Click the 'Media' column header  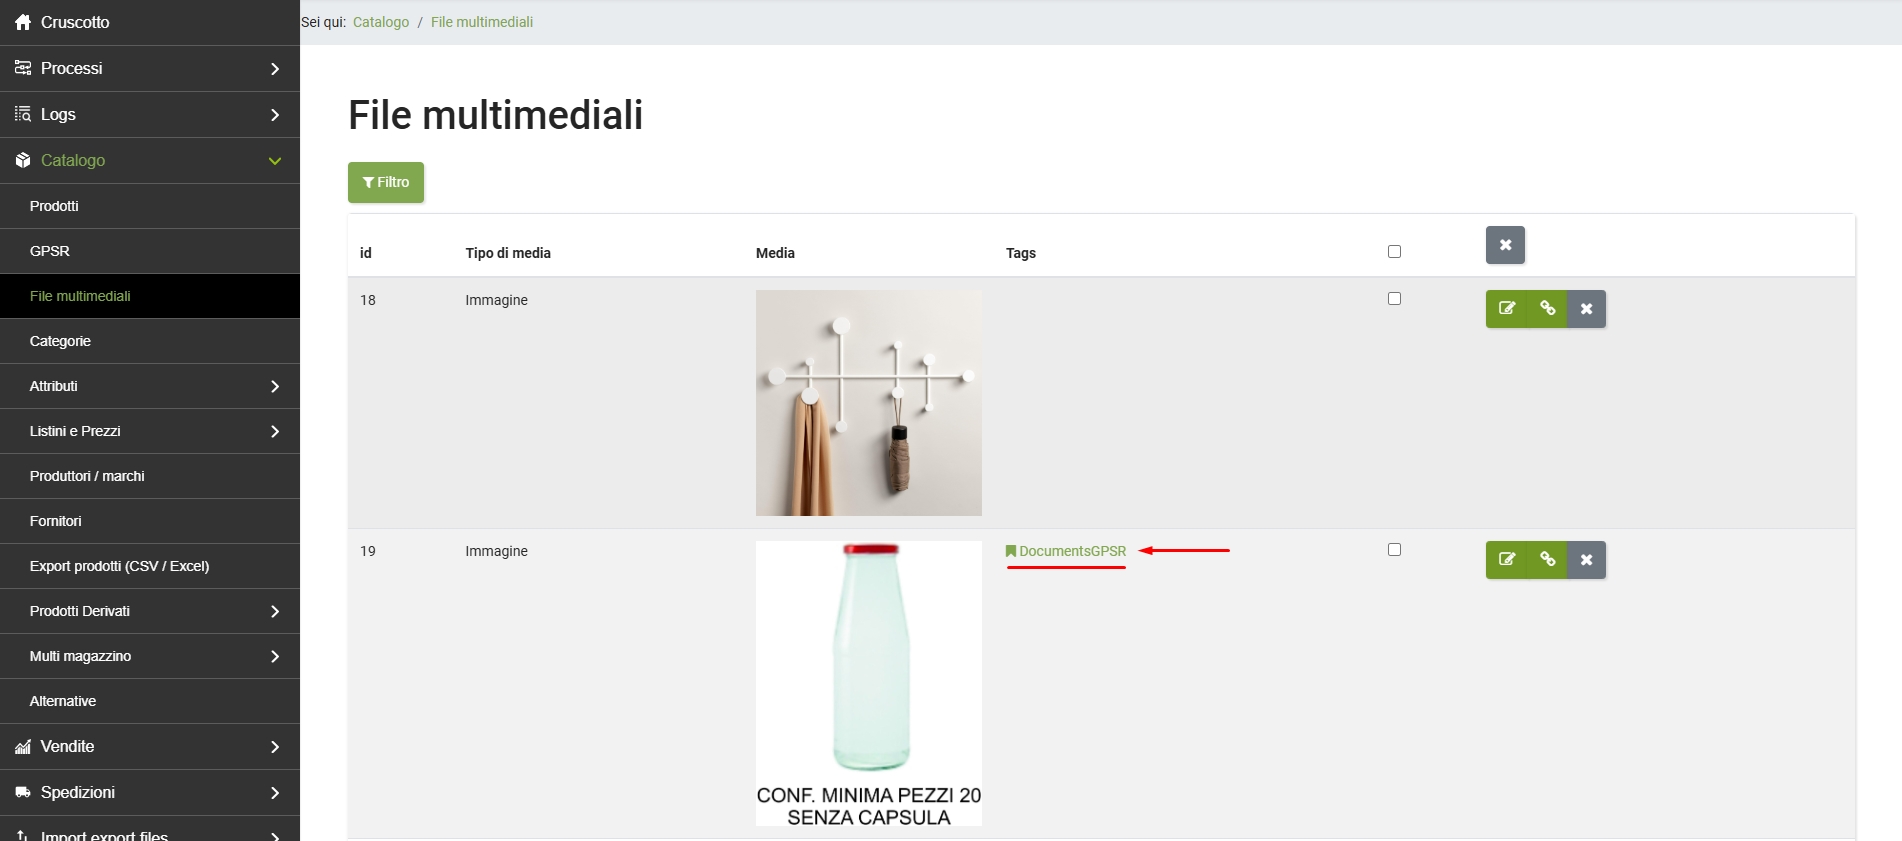coord(775,253)
